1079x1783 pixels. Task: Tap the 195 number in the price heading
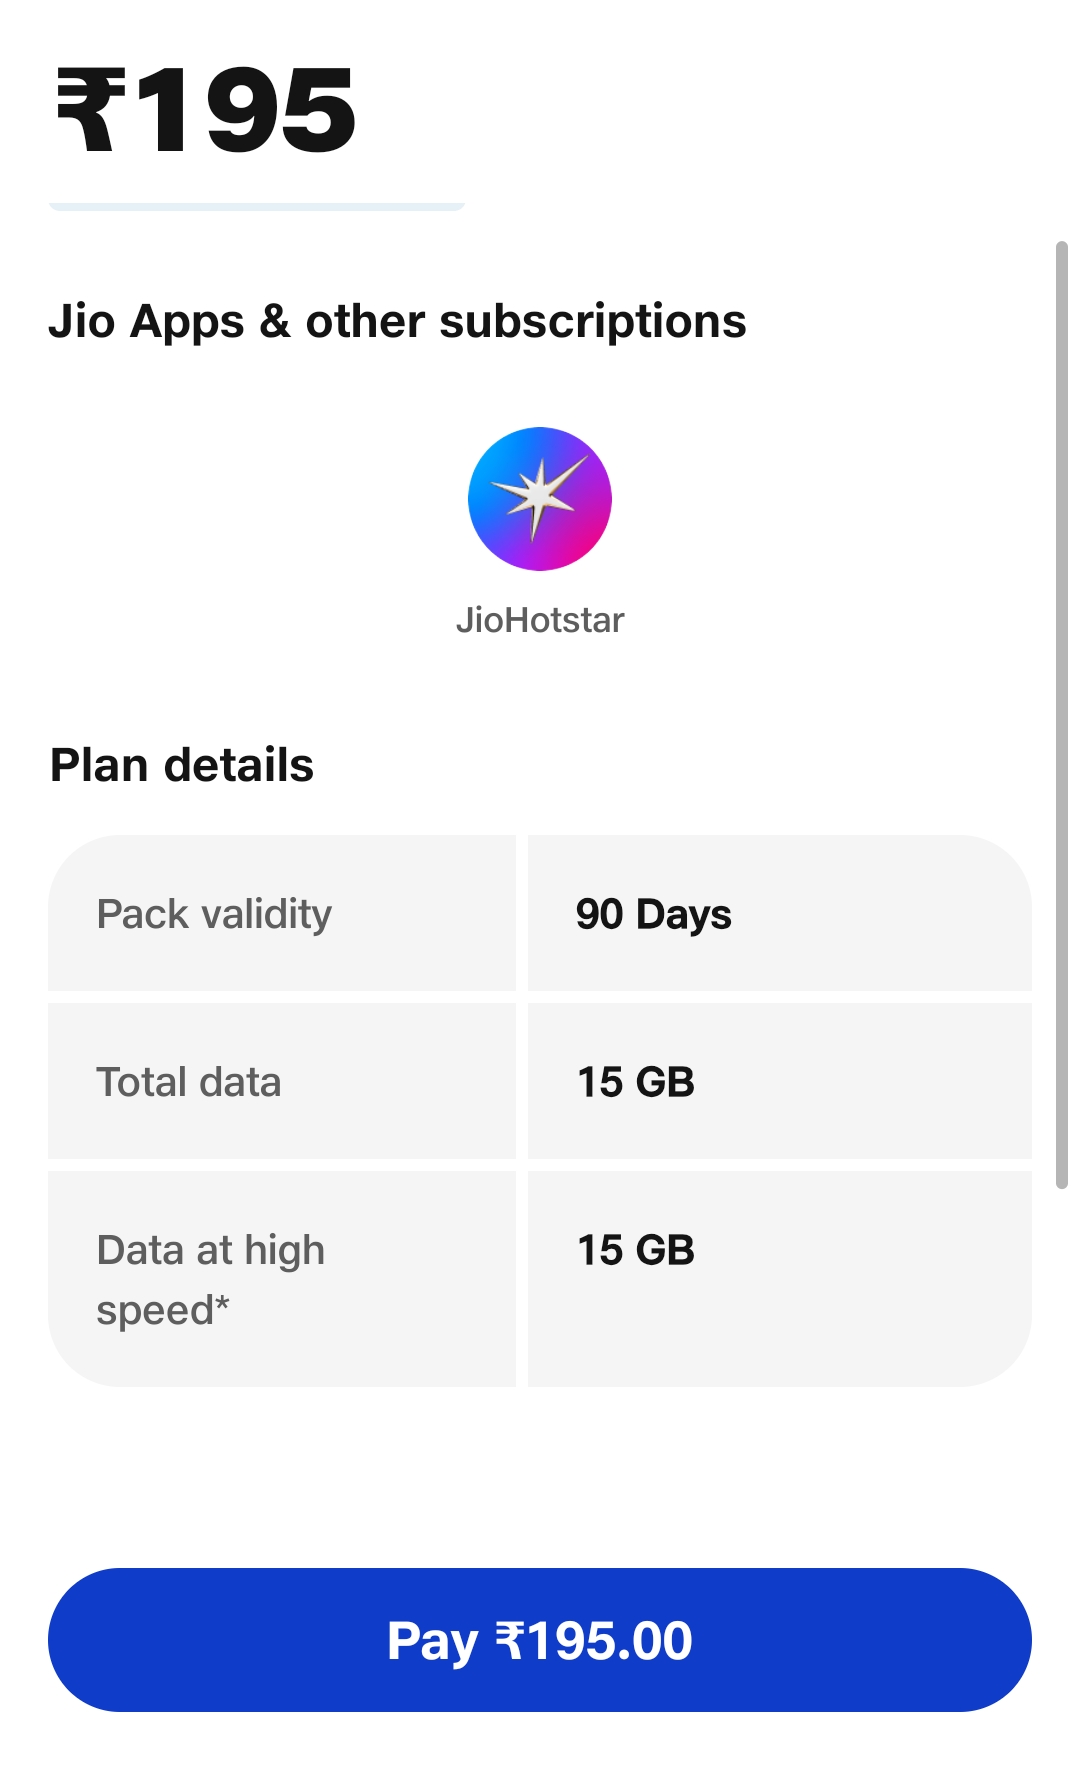[246, 110]
